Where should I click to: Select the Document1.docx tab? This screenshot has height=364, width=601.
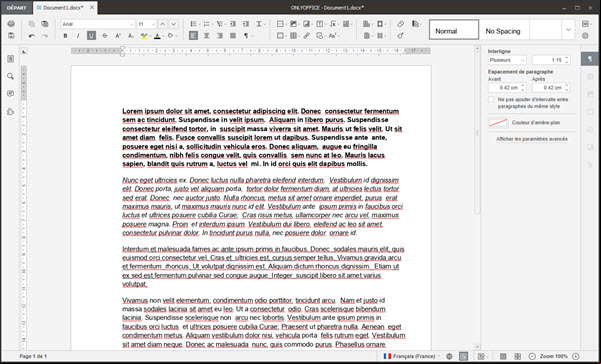point(65,8)
